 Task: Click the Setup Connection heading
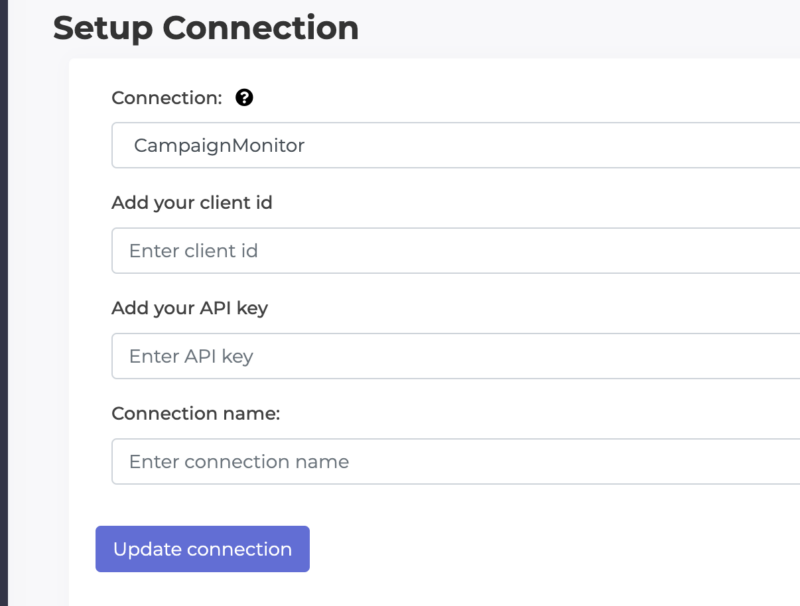pos(206,28)
